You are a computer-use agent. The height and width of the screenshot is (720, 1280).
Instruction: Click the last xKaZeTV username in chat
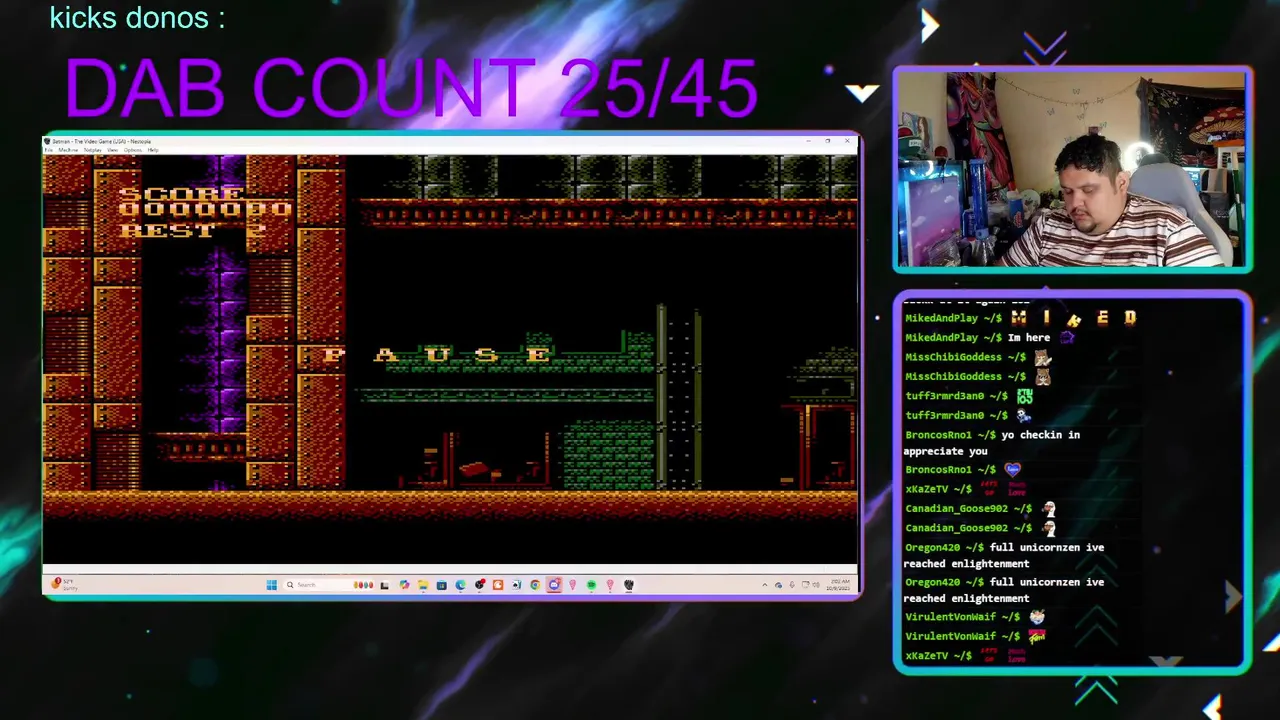[x=926, y=656]
